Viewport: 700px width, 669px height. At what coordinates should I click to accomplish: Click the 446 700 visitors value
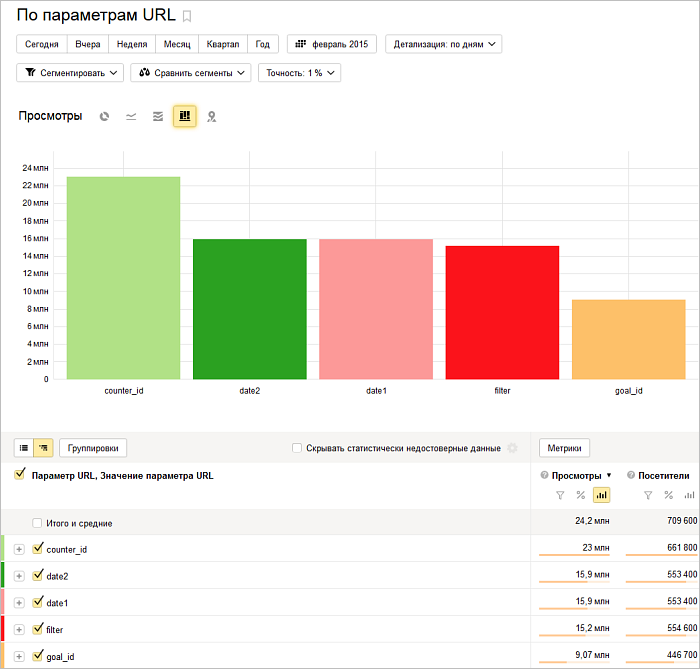tap(682, 655)
